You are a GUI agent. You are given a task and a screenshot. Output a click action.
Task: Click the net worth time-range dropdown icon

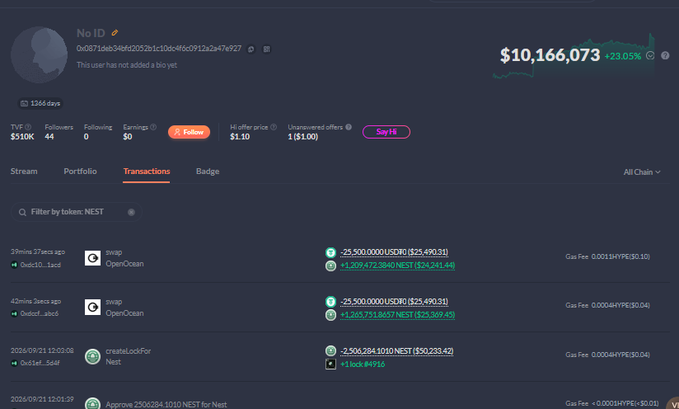click(650, 55)
